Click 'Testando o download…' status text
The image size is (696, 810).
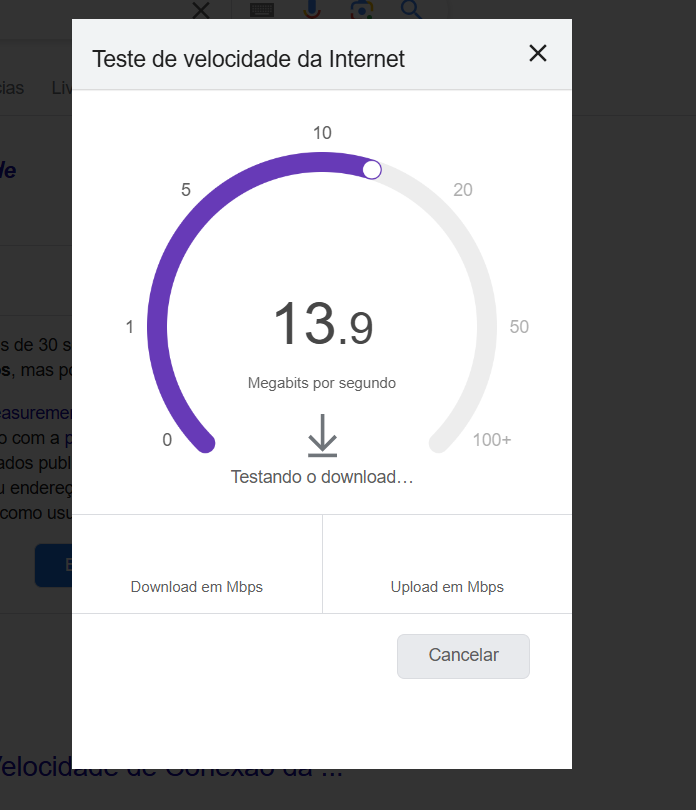point(322,477)
